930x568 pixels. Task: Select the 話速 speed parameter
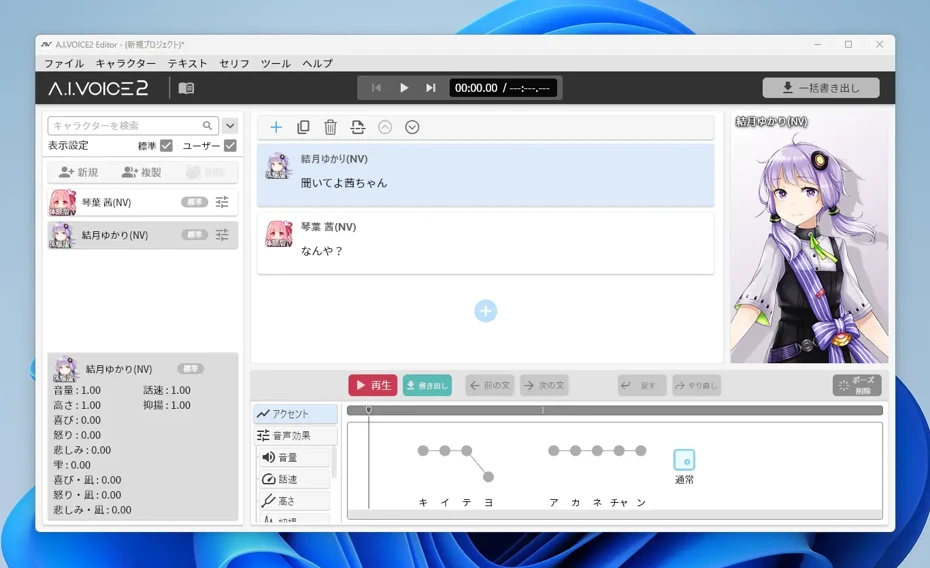pos(294,479)
